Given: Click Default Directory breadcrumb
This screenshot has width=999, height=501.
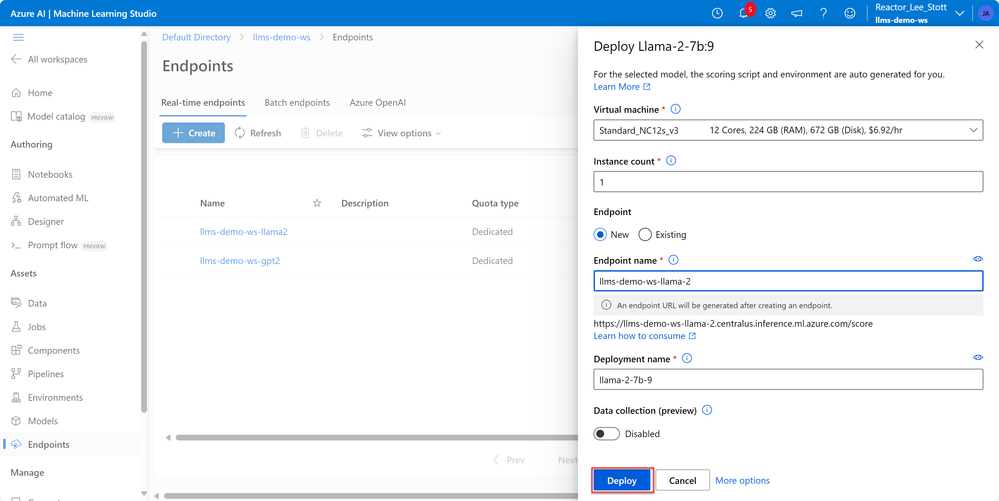Looking at the screenshot, I should coord(196,38).
